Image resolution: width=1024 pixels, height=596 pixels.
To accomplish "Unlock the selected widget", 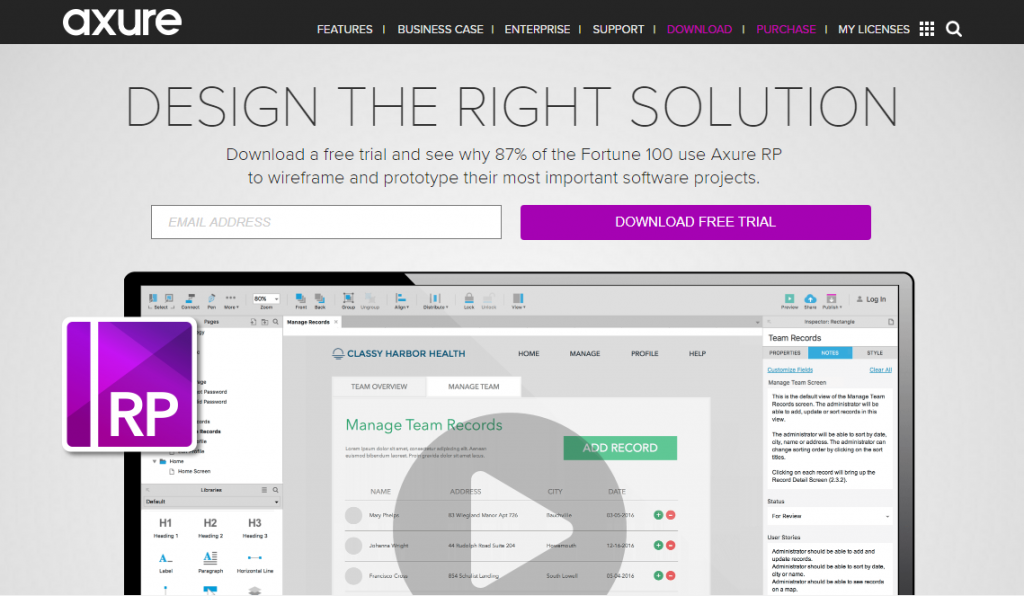I will point(490,298).
